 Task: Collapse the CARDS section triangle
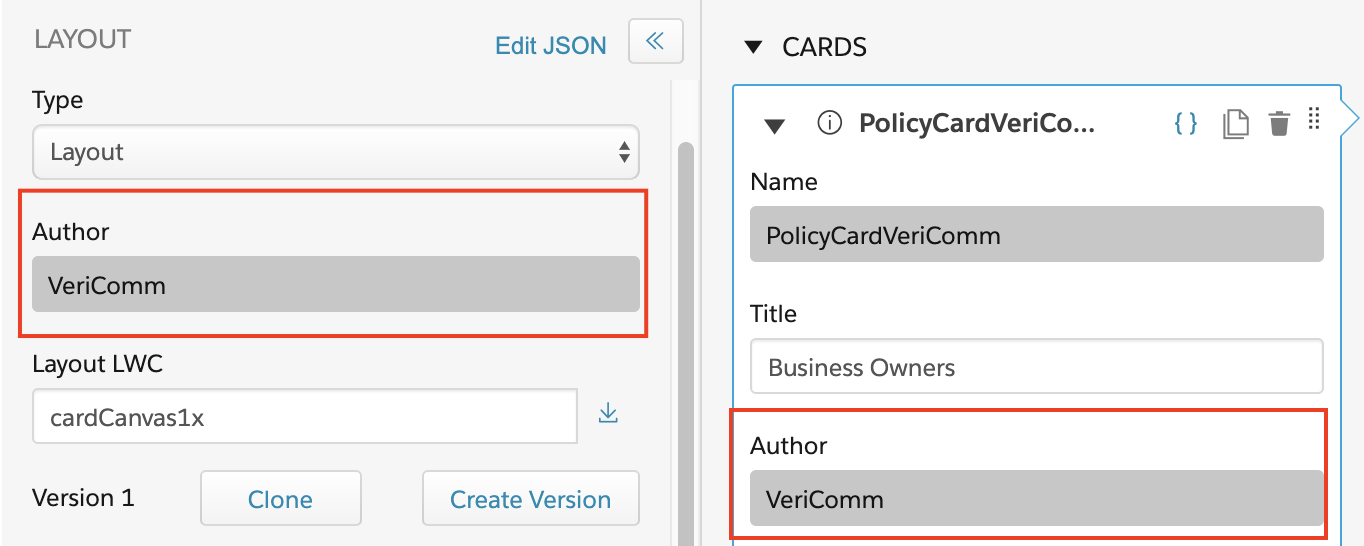[x=754, y=47]
